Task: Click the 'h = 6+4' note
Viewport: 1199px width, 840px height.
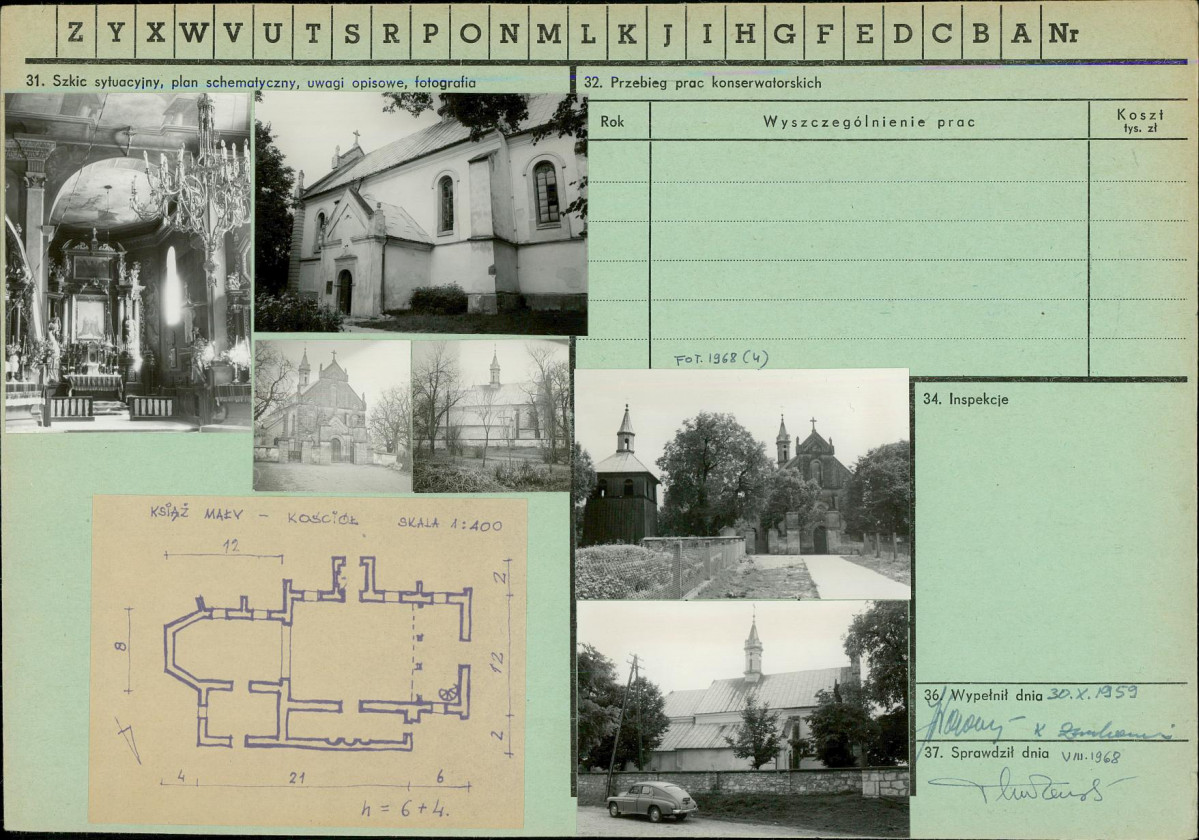Action: (405, 808)
